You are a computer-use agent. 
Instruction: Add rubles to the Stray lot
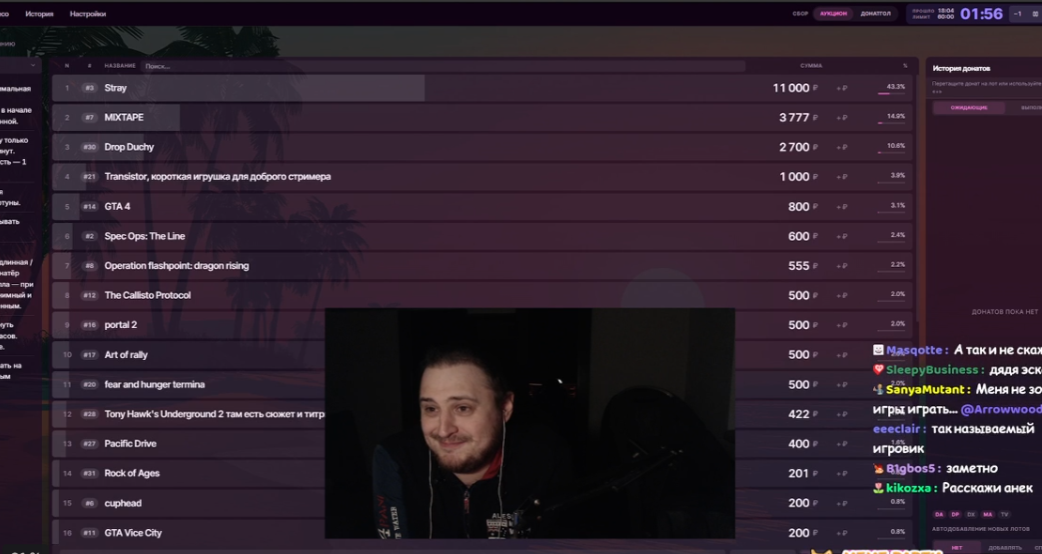(842, 88)
